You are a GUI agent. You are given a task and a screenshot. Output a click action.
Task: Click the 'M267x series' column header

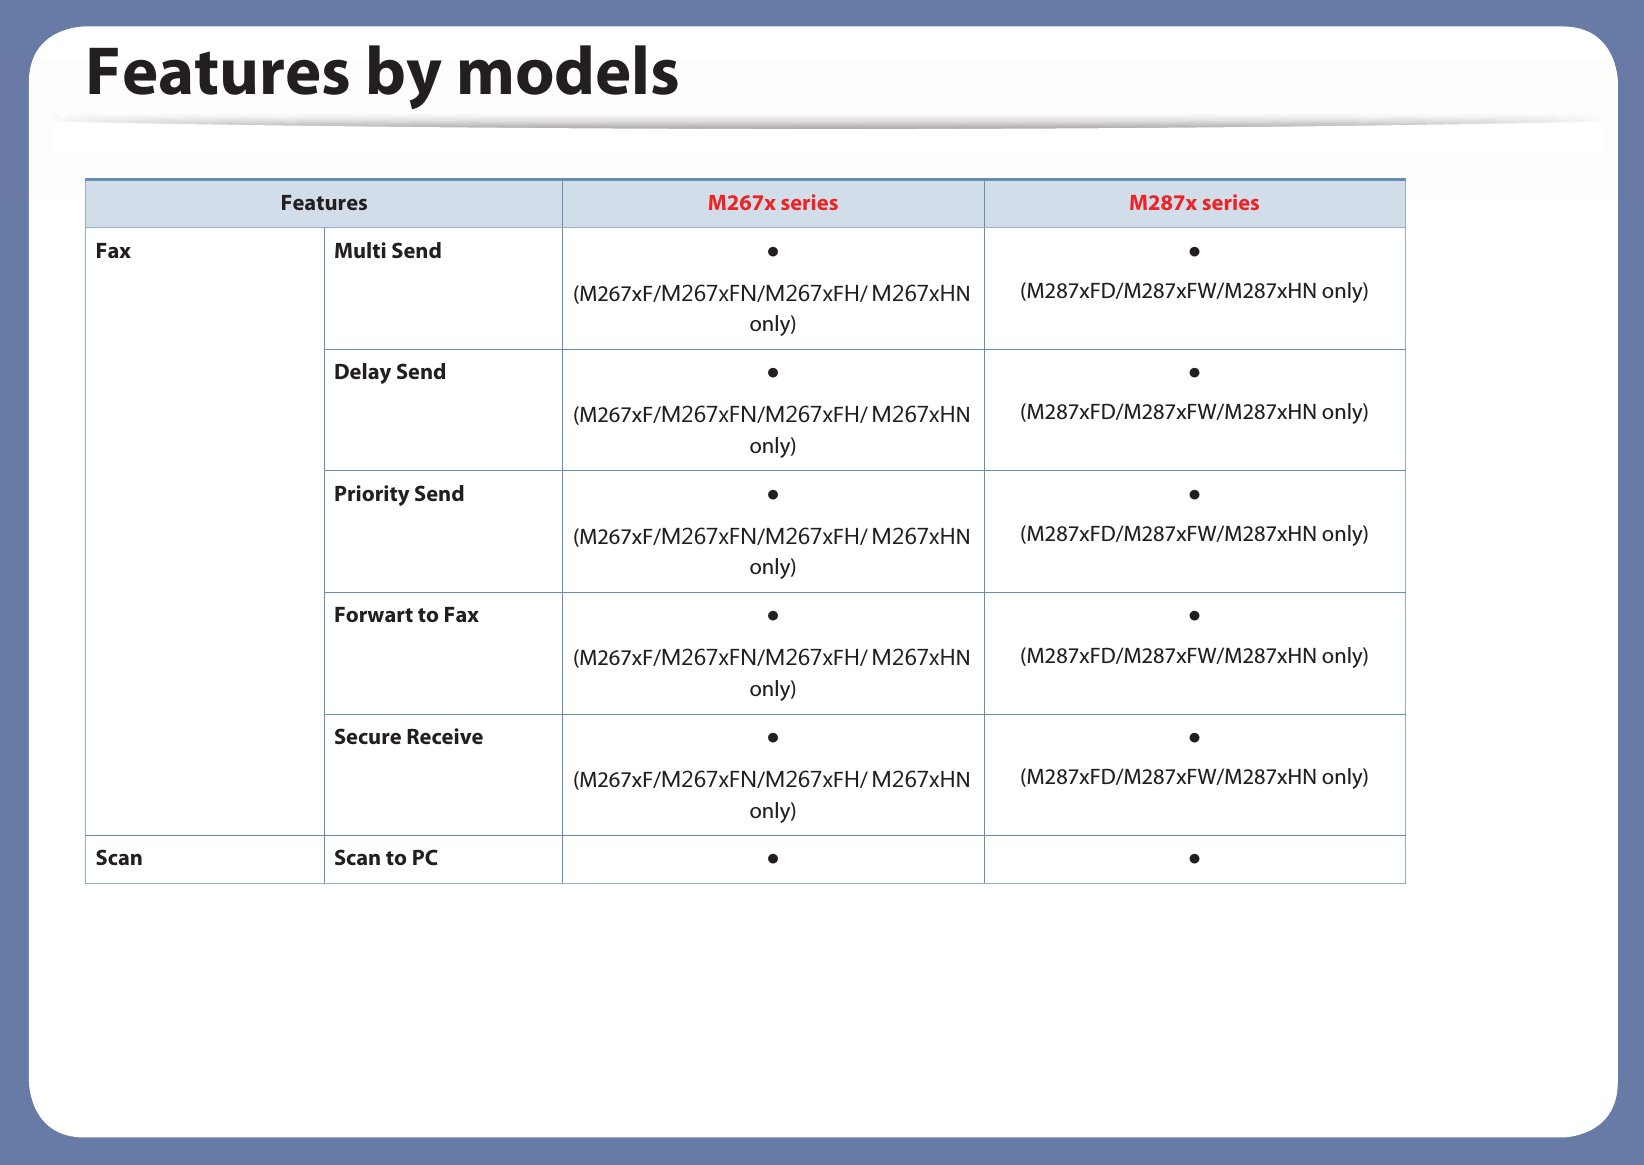click(x=773, y=203)
